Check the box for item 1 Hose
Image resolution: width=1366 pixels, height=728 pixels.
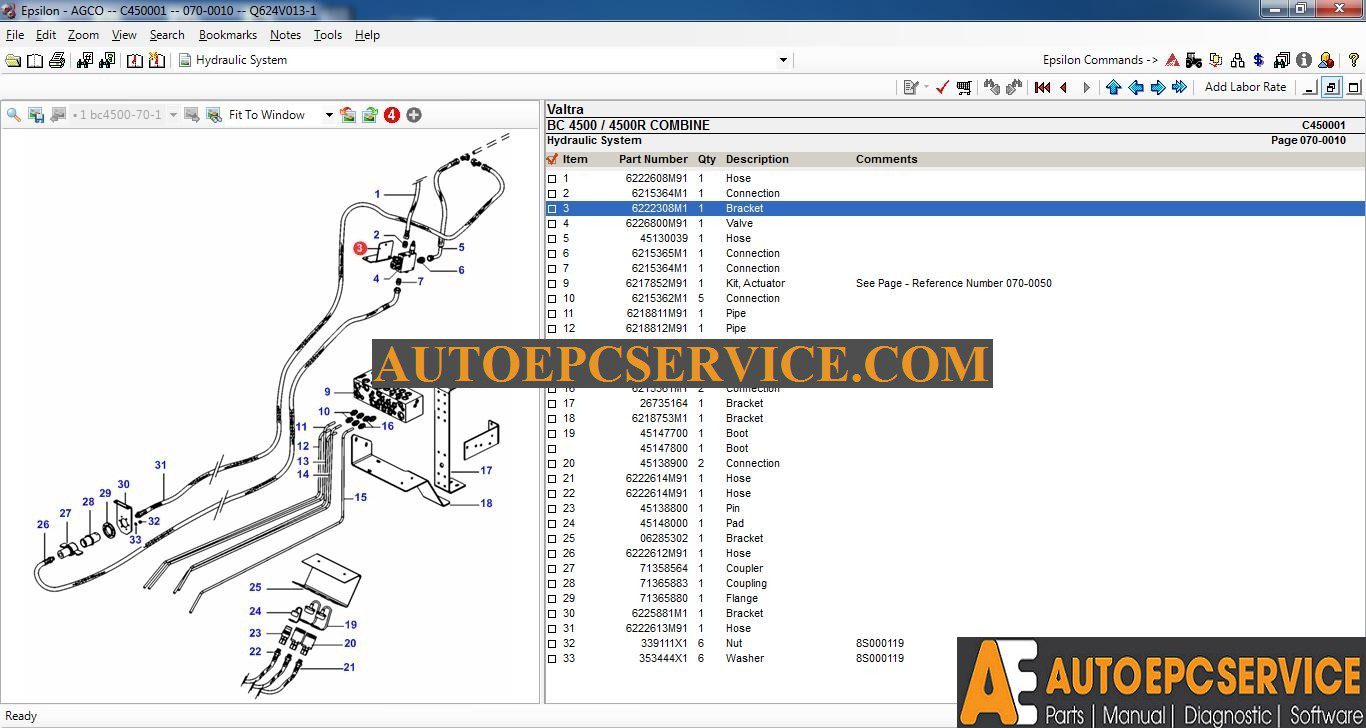tap(552, 179)
